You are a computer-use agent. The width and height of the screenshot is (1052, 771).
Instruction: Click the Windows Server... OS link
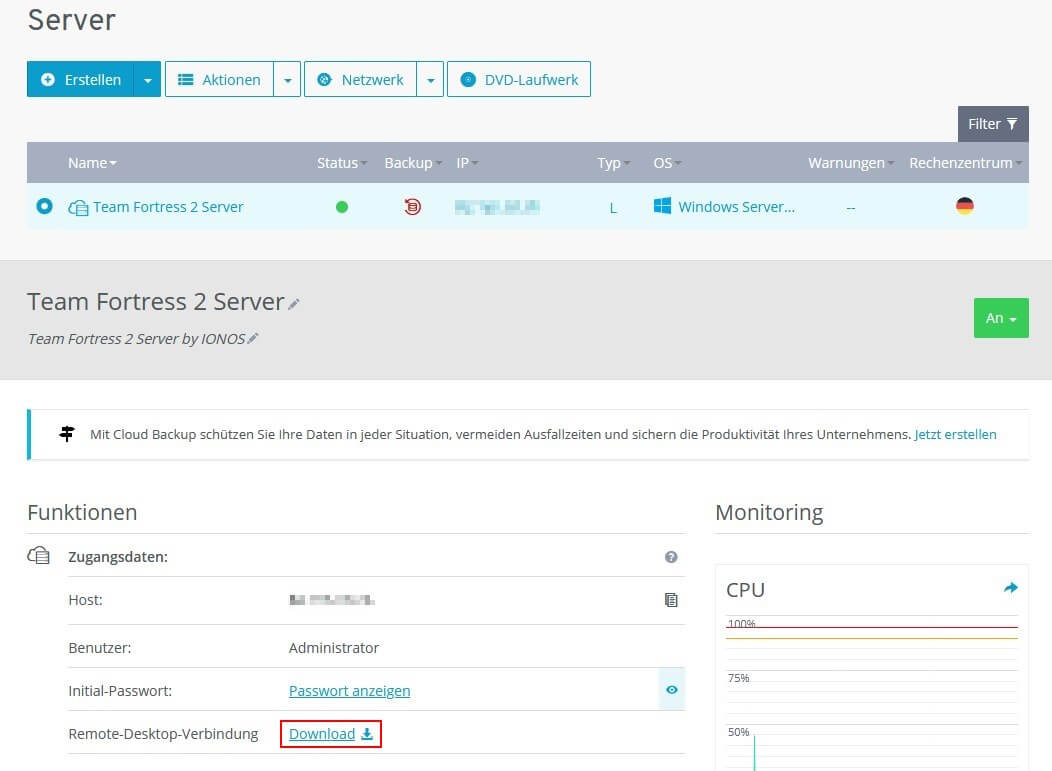pyautogui.click(x=736, y=207)
